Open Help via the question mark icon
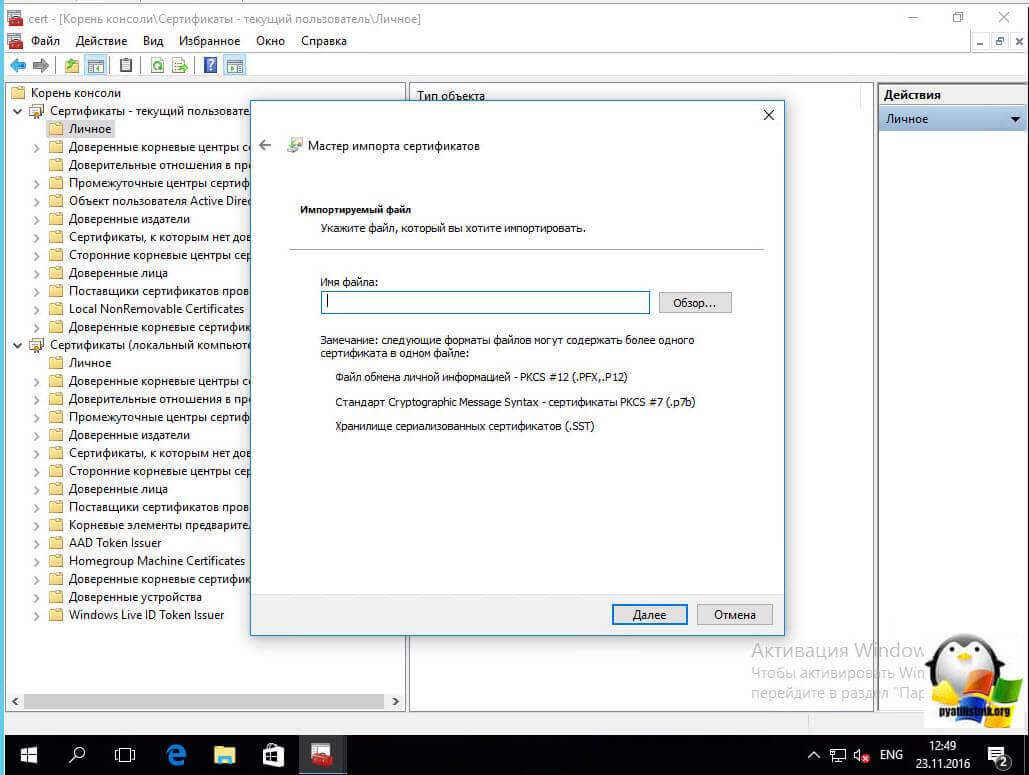The width and height of the screenshot is (1029, 775). tap(210, 66)
